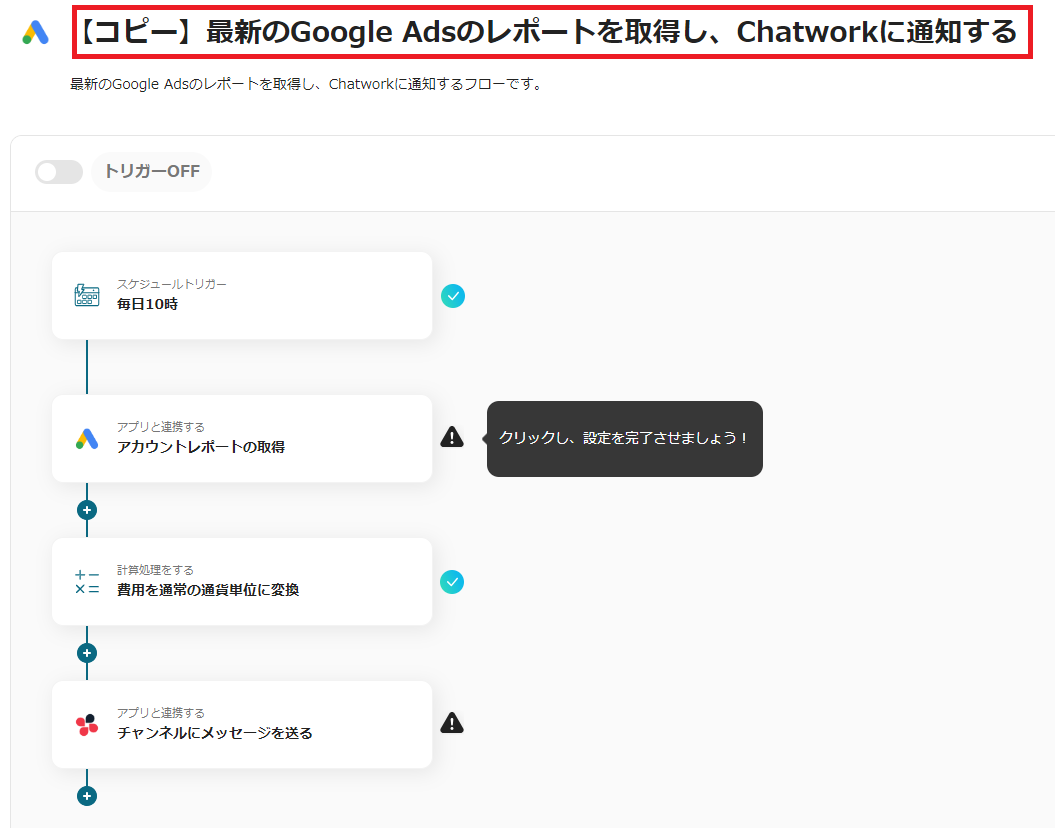This screenshot has height=828, width=1055.
Task: Click the 計算処理をする label text
Action: coord(155,570)
